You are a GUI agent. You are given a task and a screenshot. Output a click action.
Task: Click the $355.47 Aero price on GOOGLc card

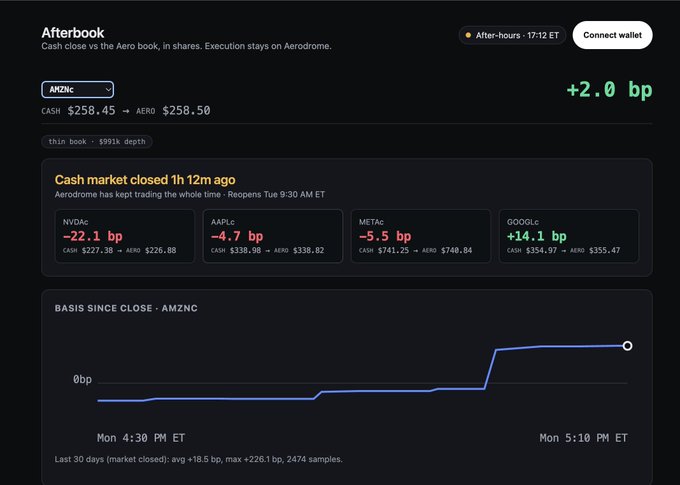click(605, 250)
